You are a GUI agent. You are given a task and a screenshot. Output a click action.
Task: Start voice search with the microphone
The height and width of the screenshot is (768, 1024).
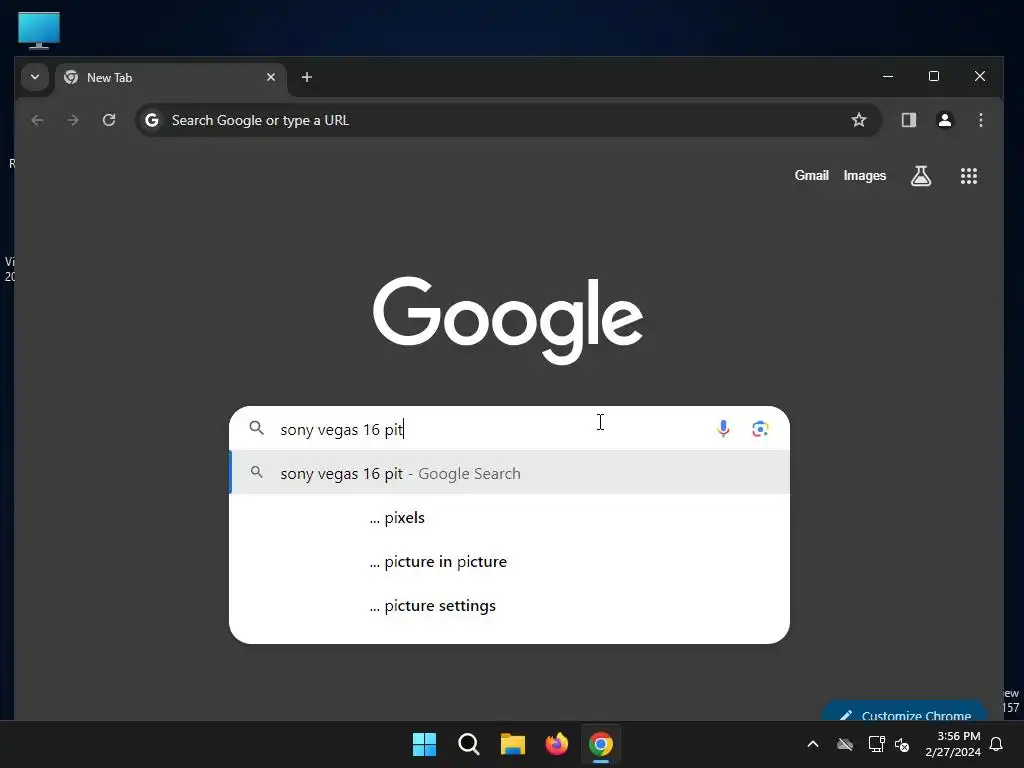pos(723,428)
